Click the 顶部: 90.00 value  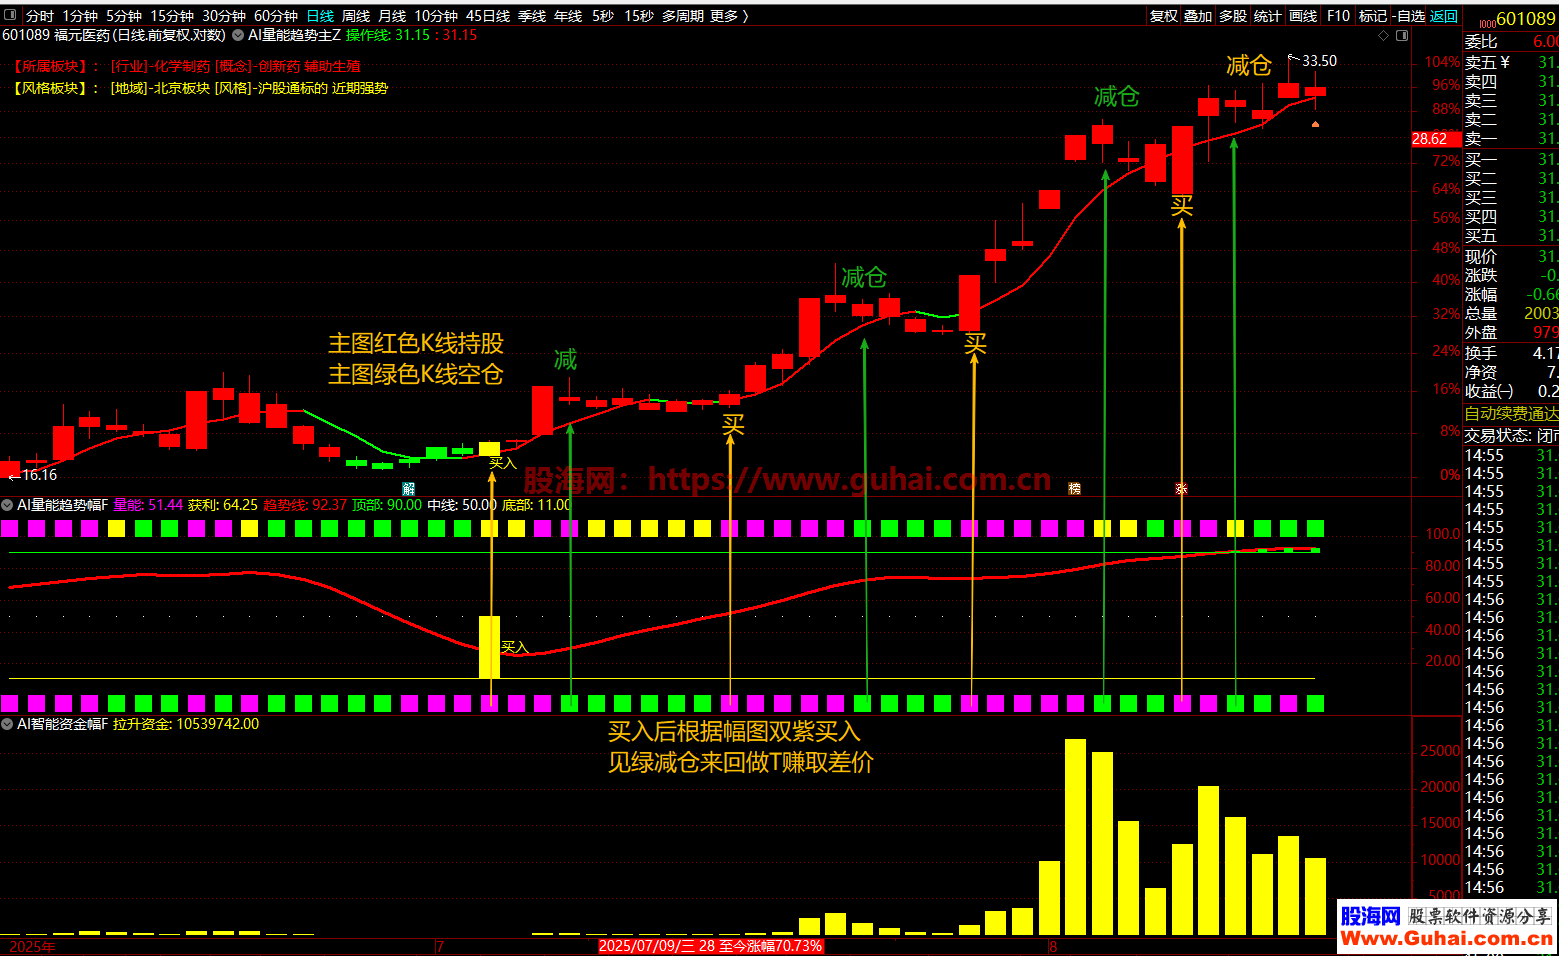point(387,505)
